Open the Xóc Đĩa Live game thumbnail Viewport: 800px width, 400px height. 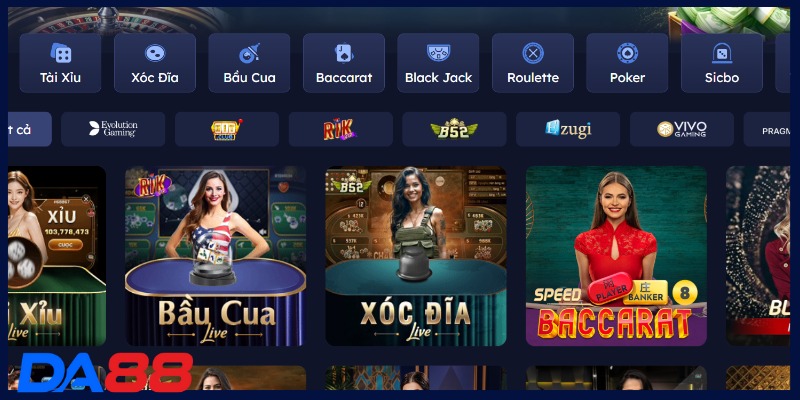coord(416,256)
